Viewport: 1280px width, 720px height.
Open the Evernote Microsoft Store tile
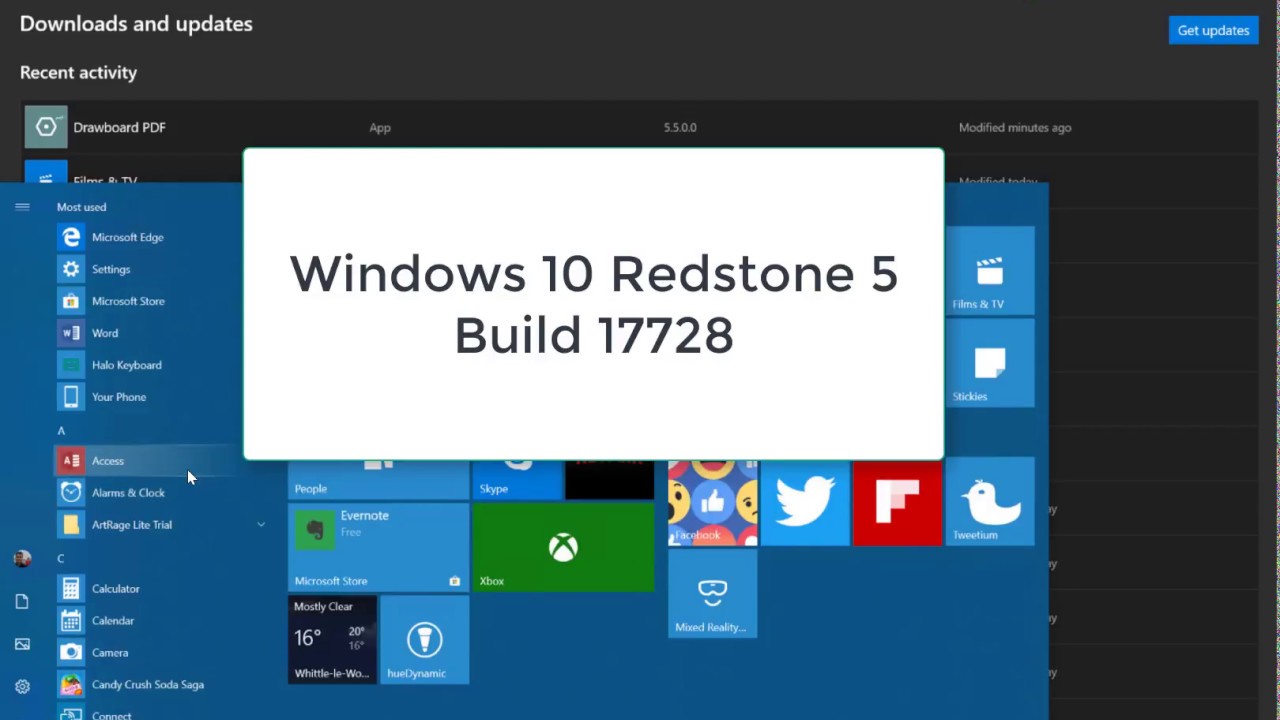[378, 547]
